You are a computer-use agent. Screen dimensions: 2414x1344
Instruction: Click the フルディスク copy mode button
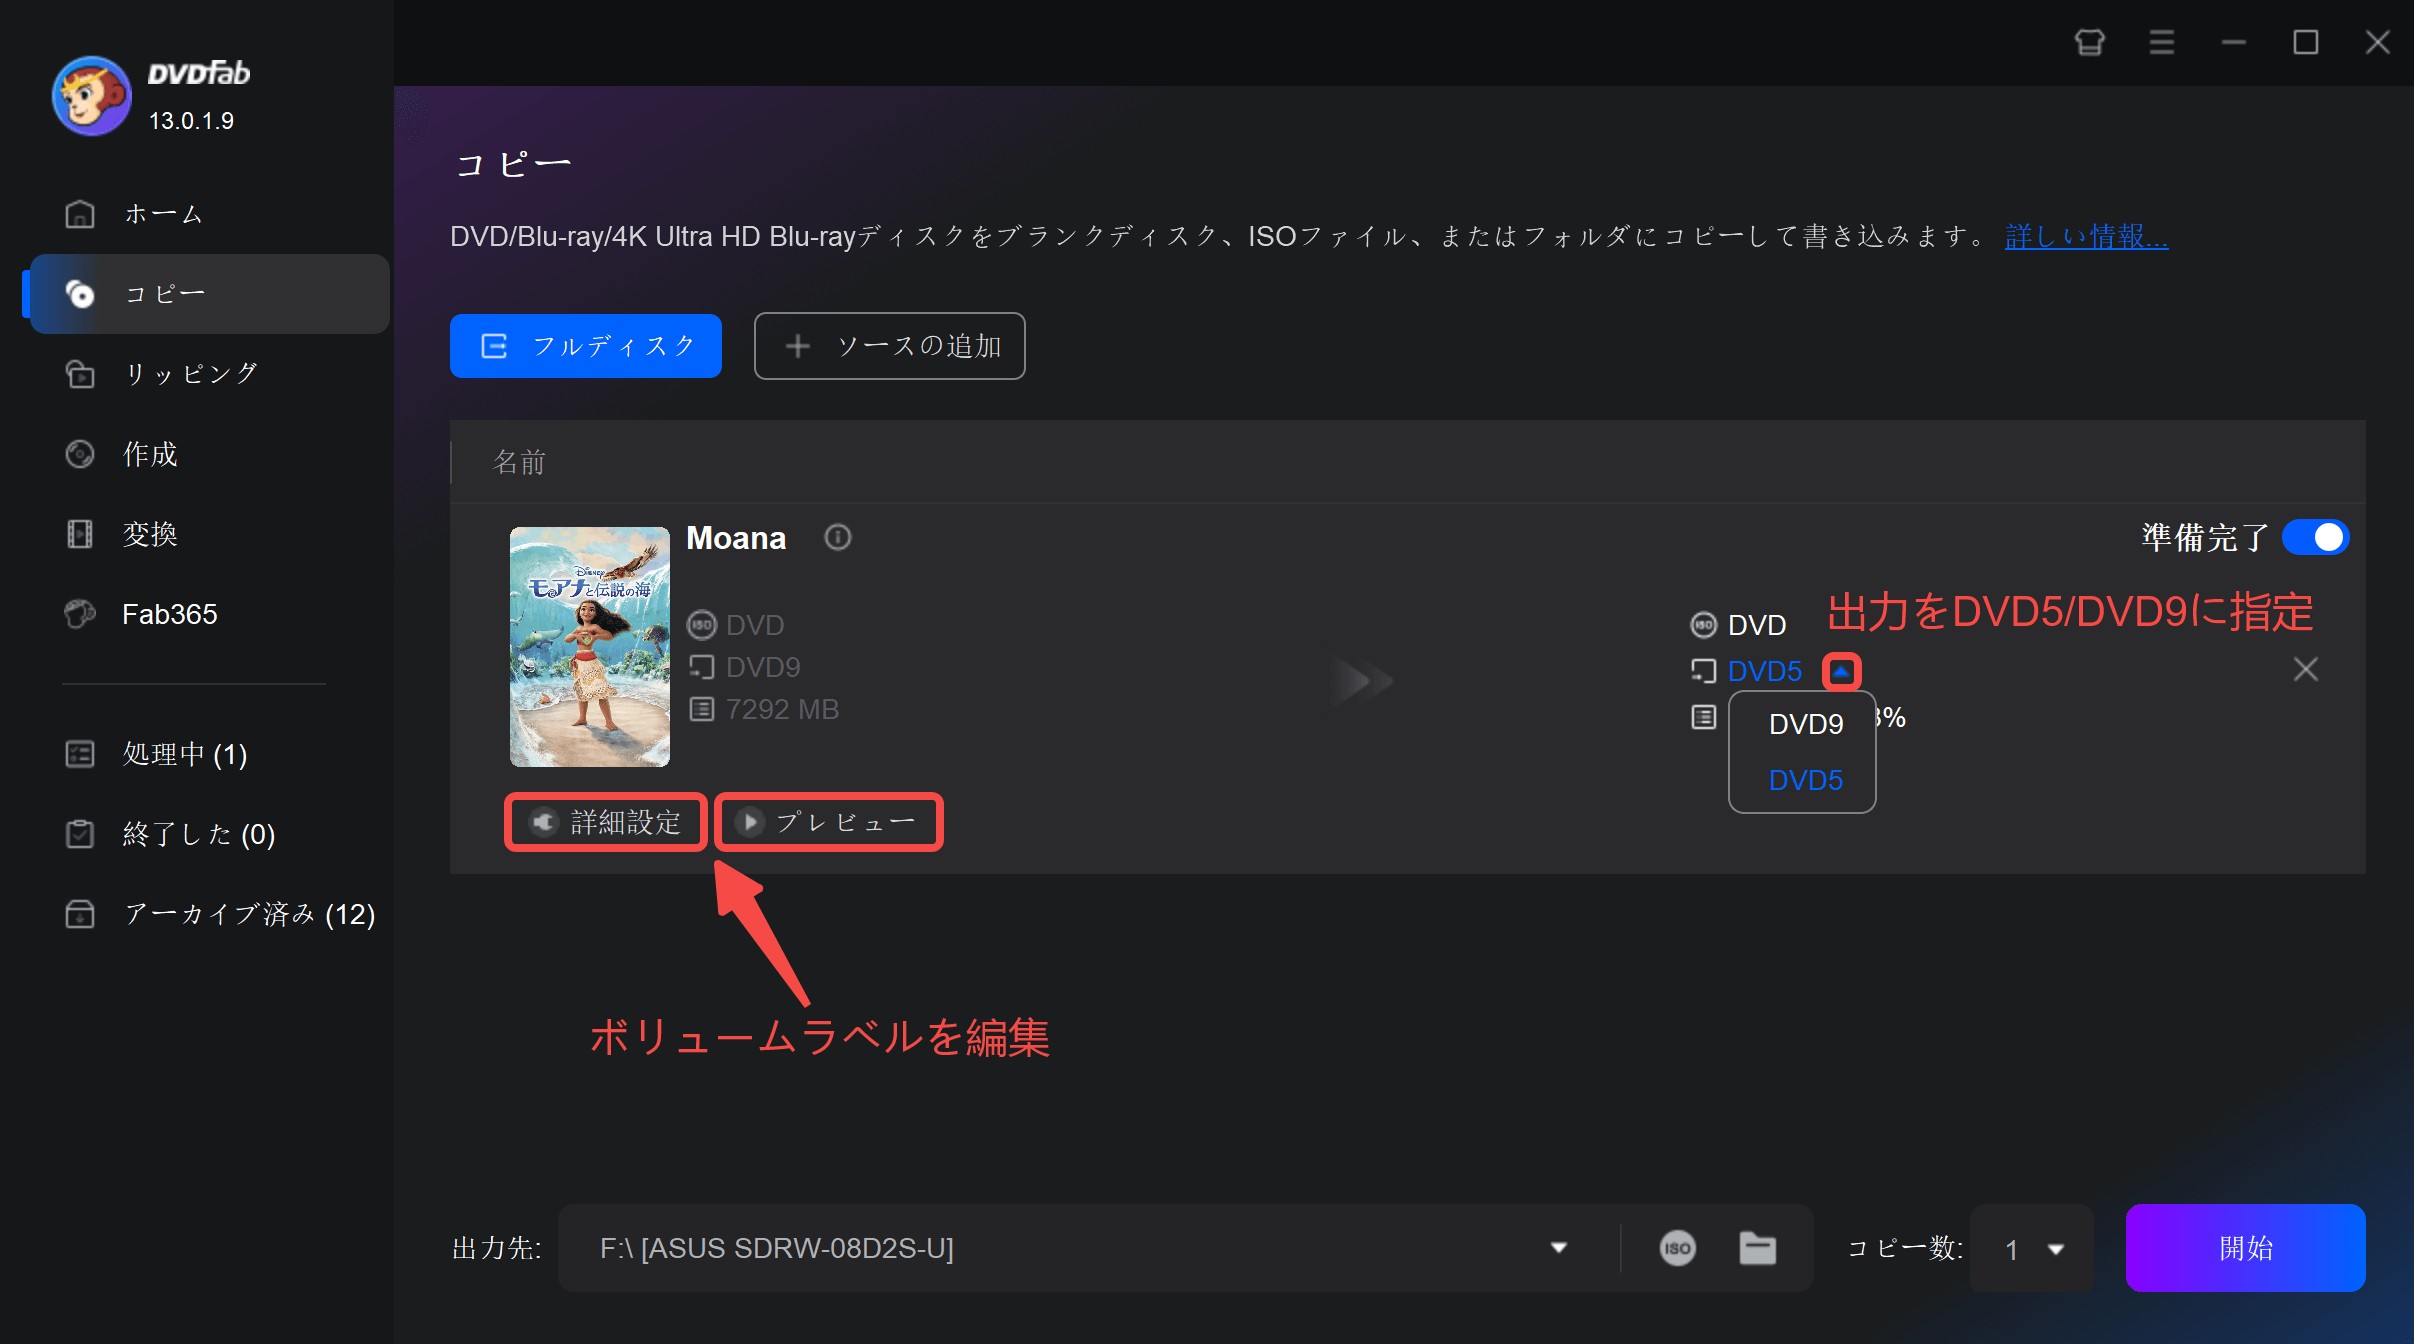tap(586, 346)
